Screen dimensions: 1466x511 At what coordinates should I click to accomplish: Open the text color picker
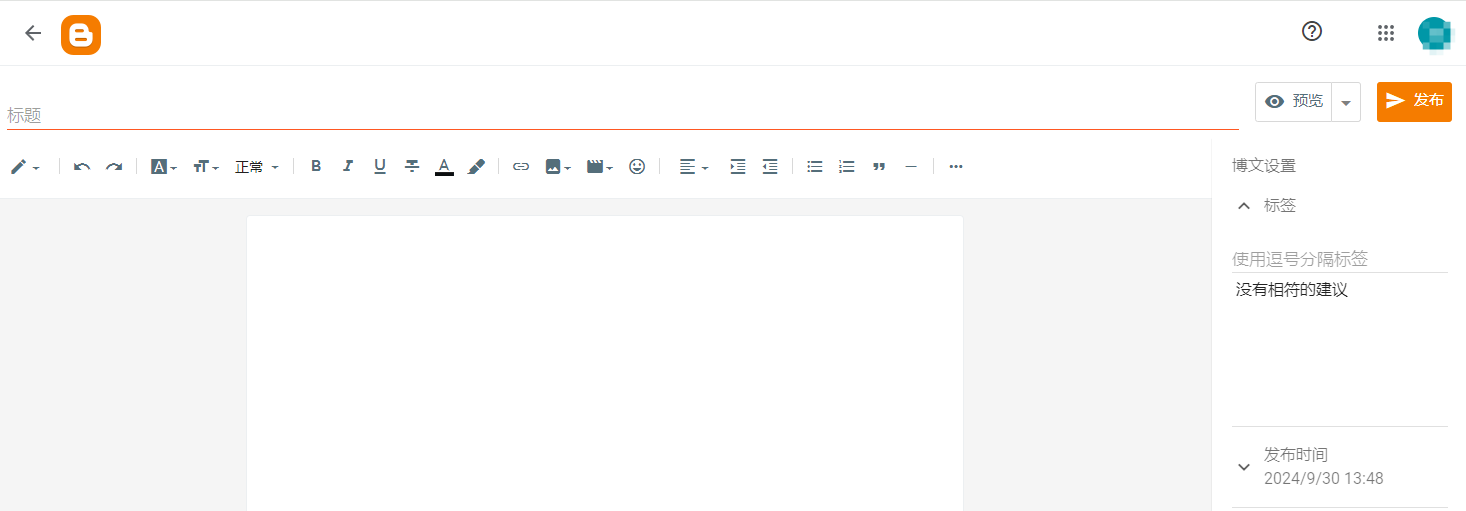444,167
